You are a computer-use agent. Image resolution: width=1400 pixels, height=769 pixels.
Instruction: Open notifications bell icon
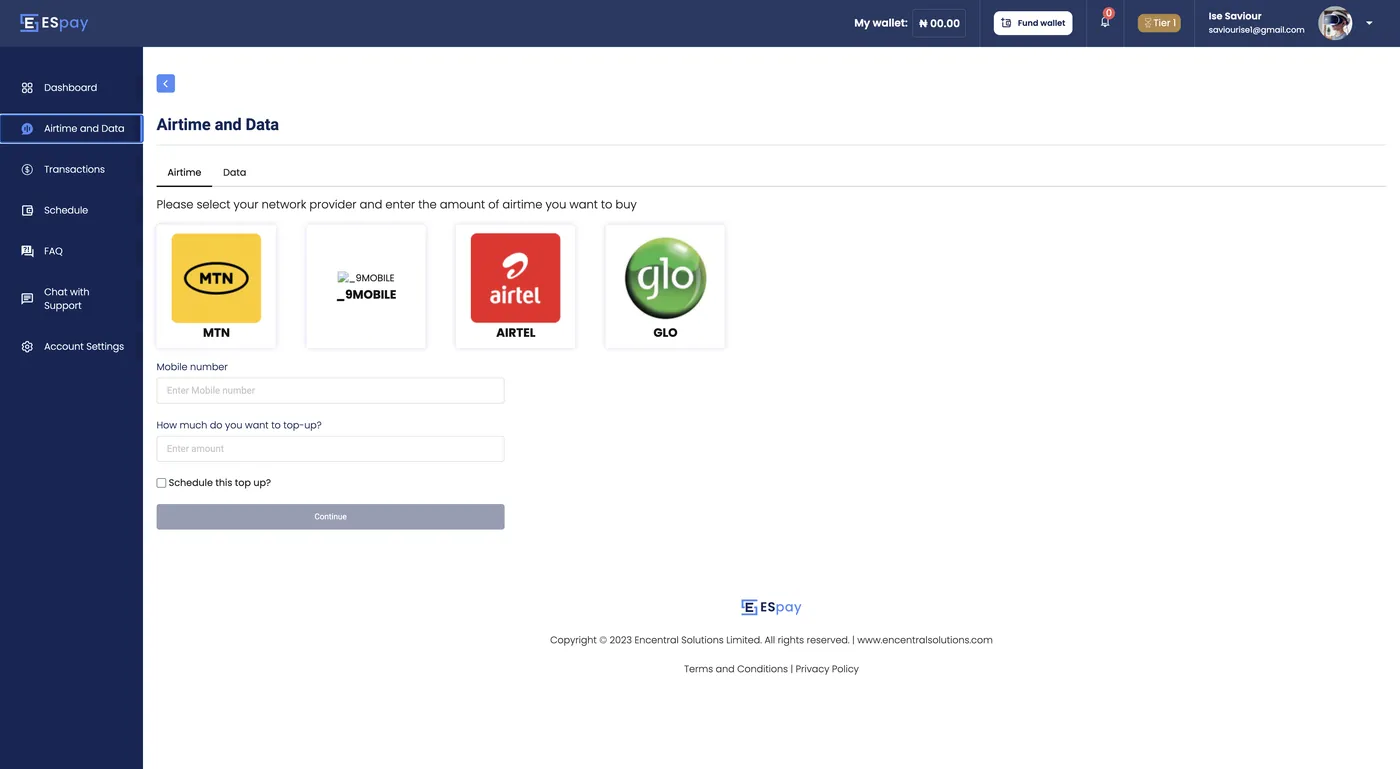(1105, 22)
